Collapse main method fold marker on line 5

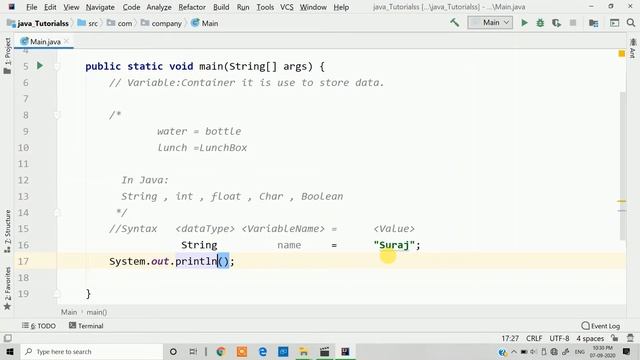[x=57, y=66]
